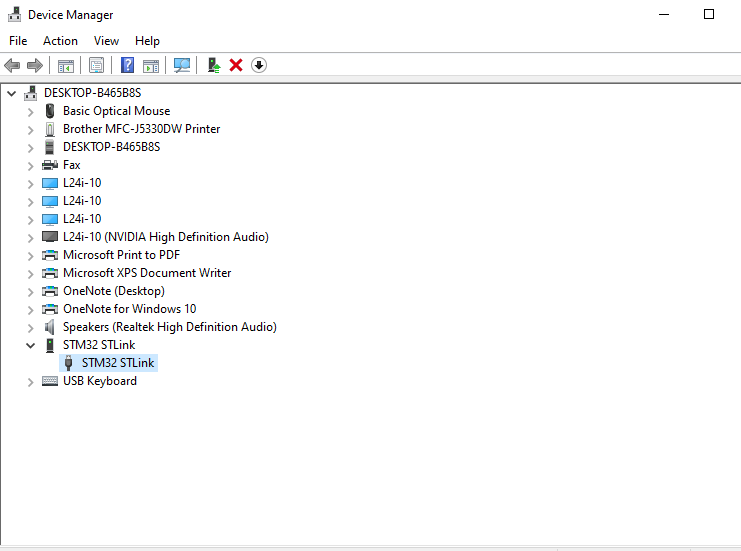Expand the Microsoft Print to PDF node

pyautogui.click(x=31, y=256)
